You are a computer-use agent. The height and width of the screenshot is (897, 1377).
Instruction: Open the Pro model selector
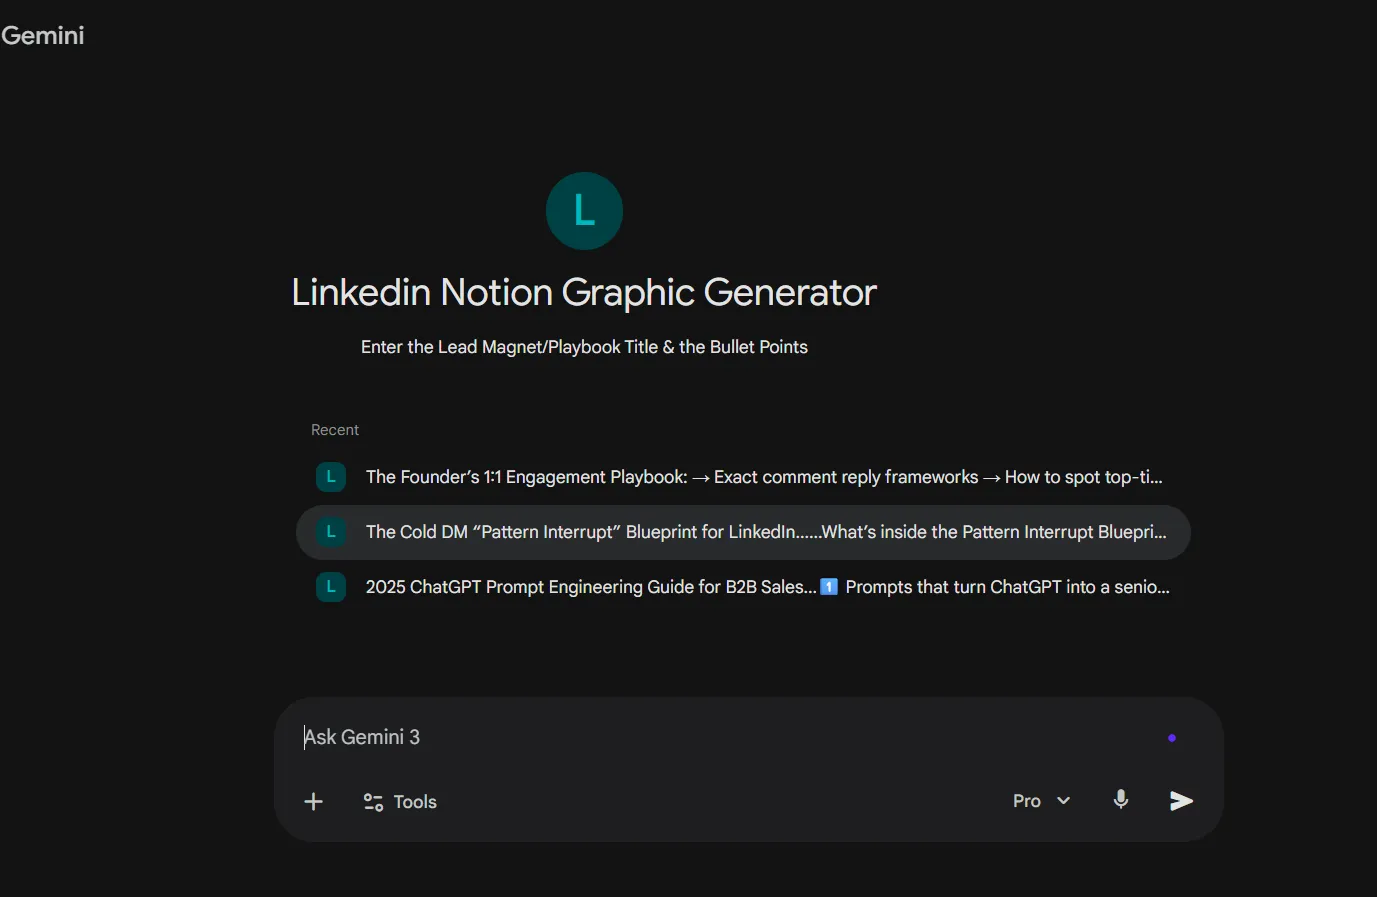[x=1027, y=801]
